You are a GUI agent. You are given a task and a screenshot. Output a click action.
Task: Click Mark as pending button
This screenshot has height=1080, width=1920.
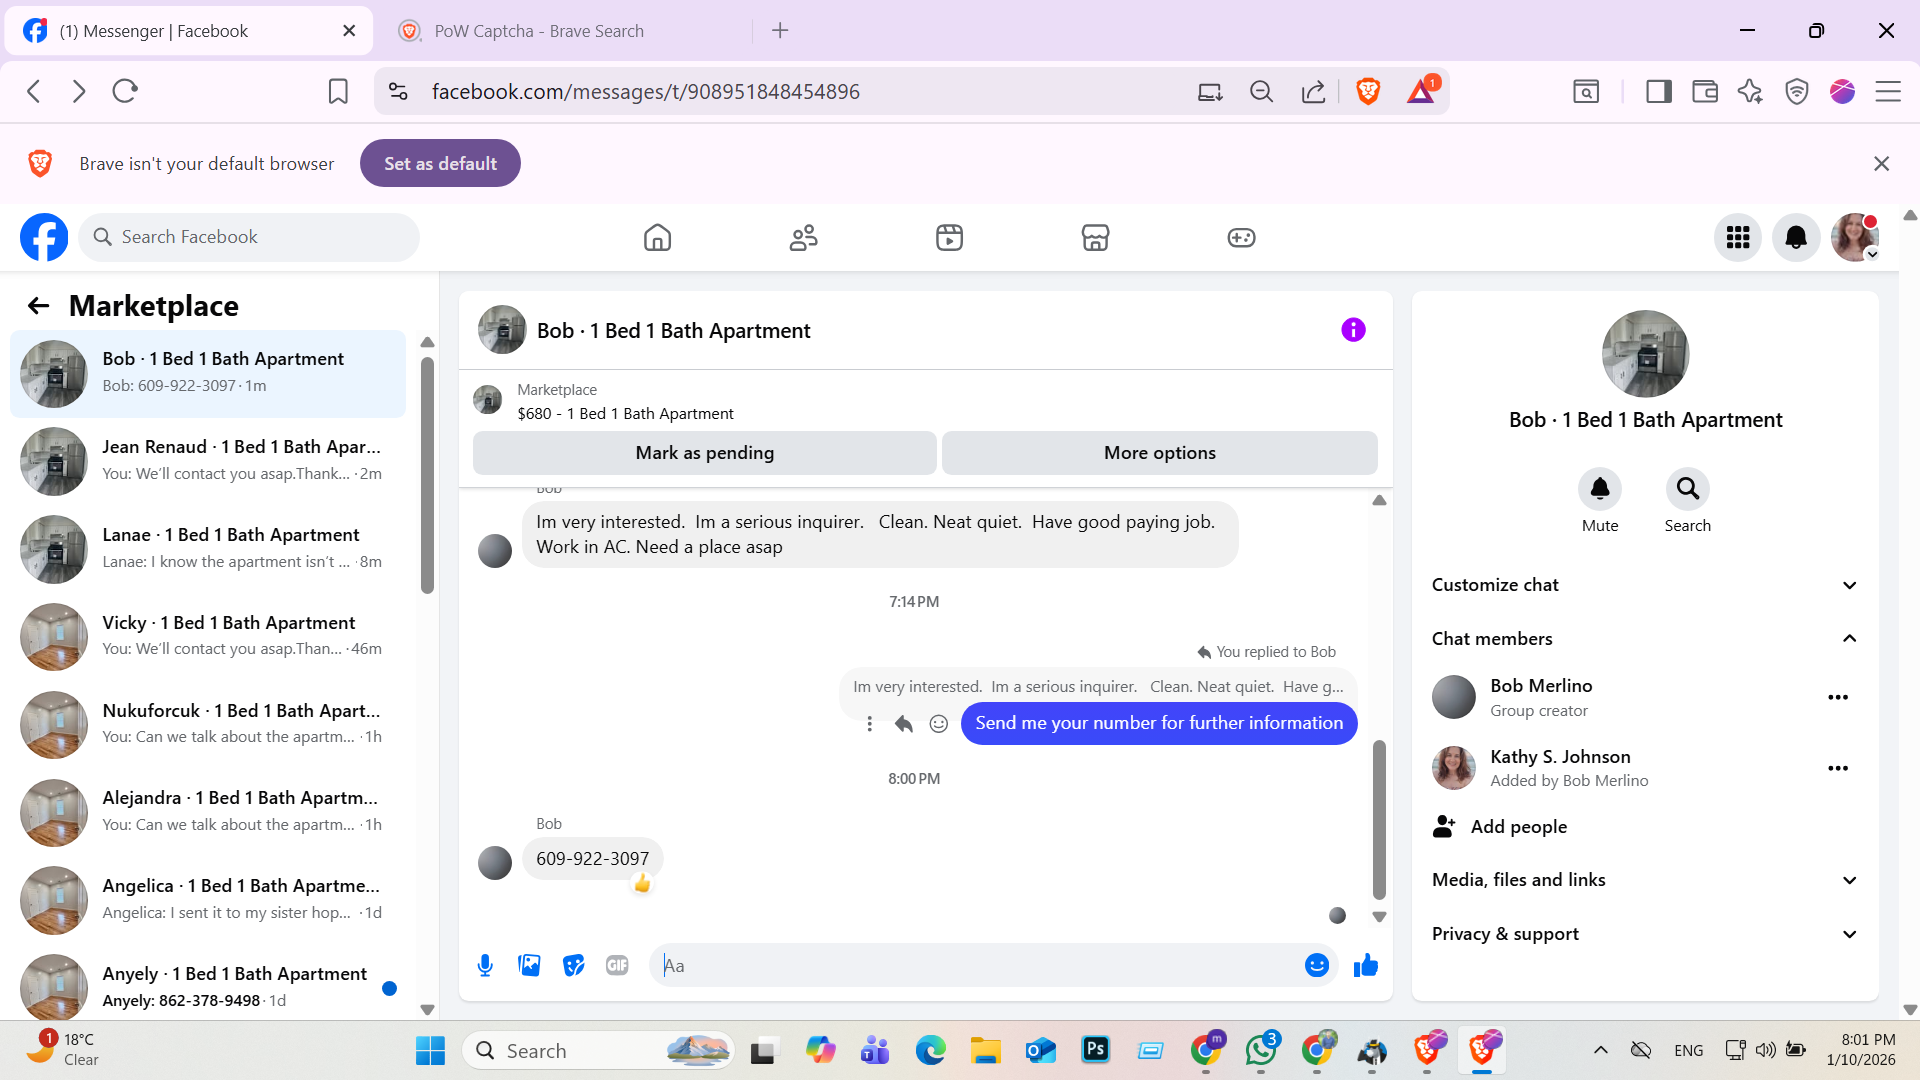point(704,453)
